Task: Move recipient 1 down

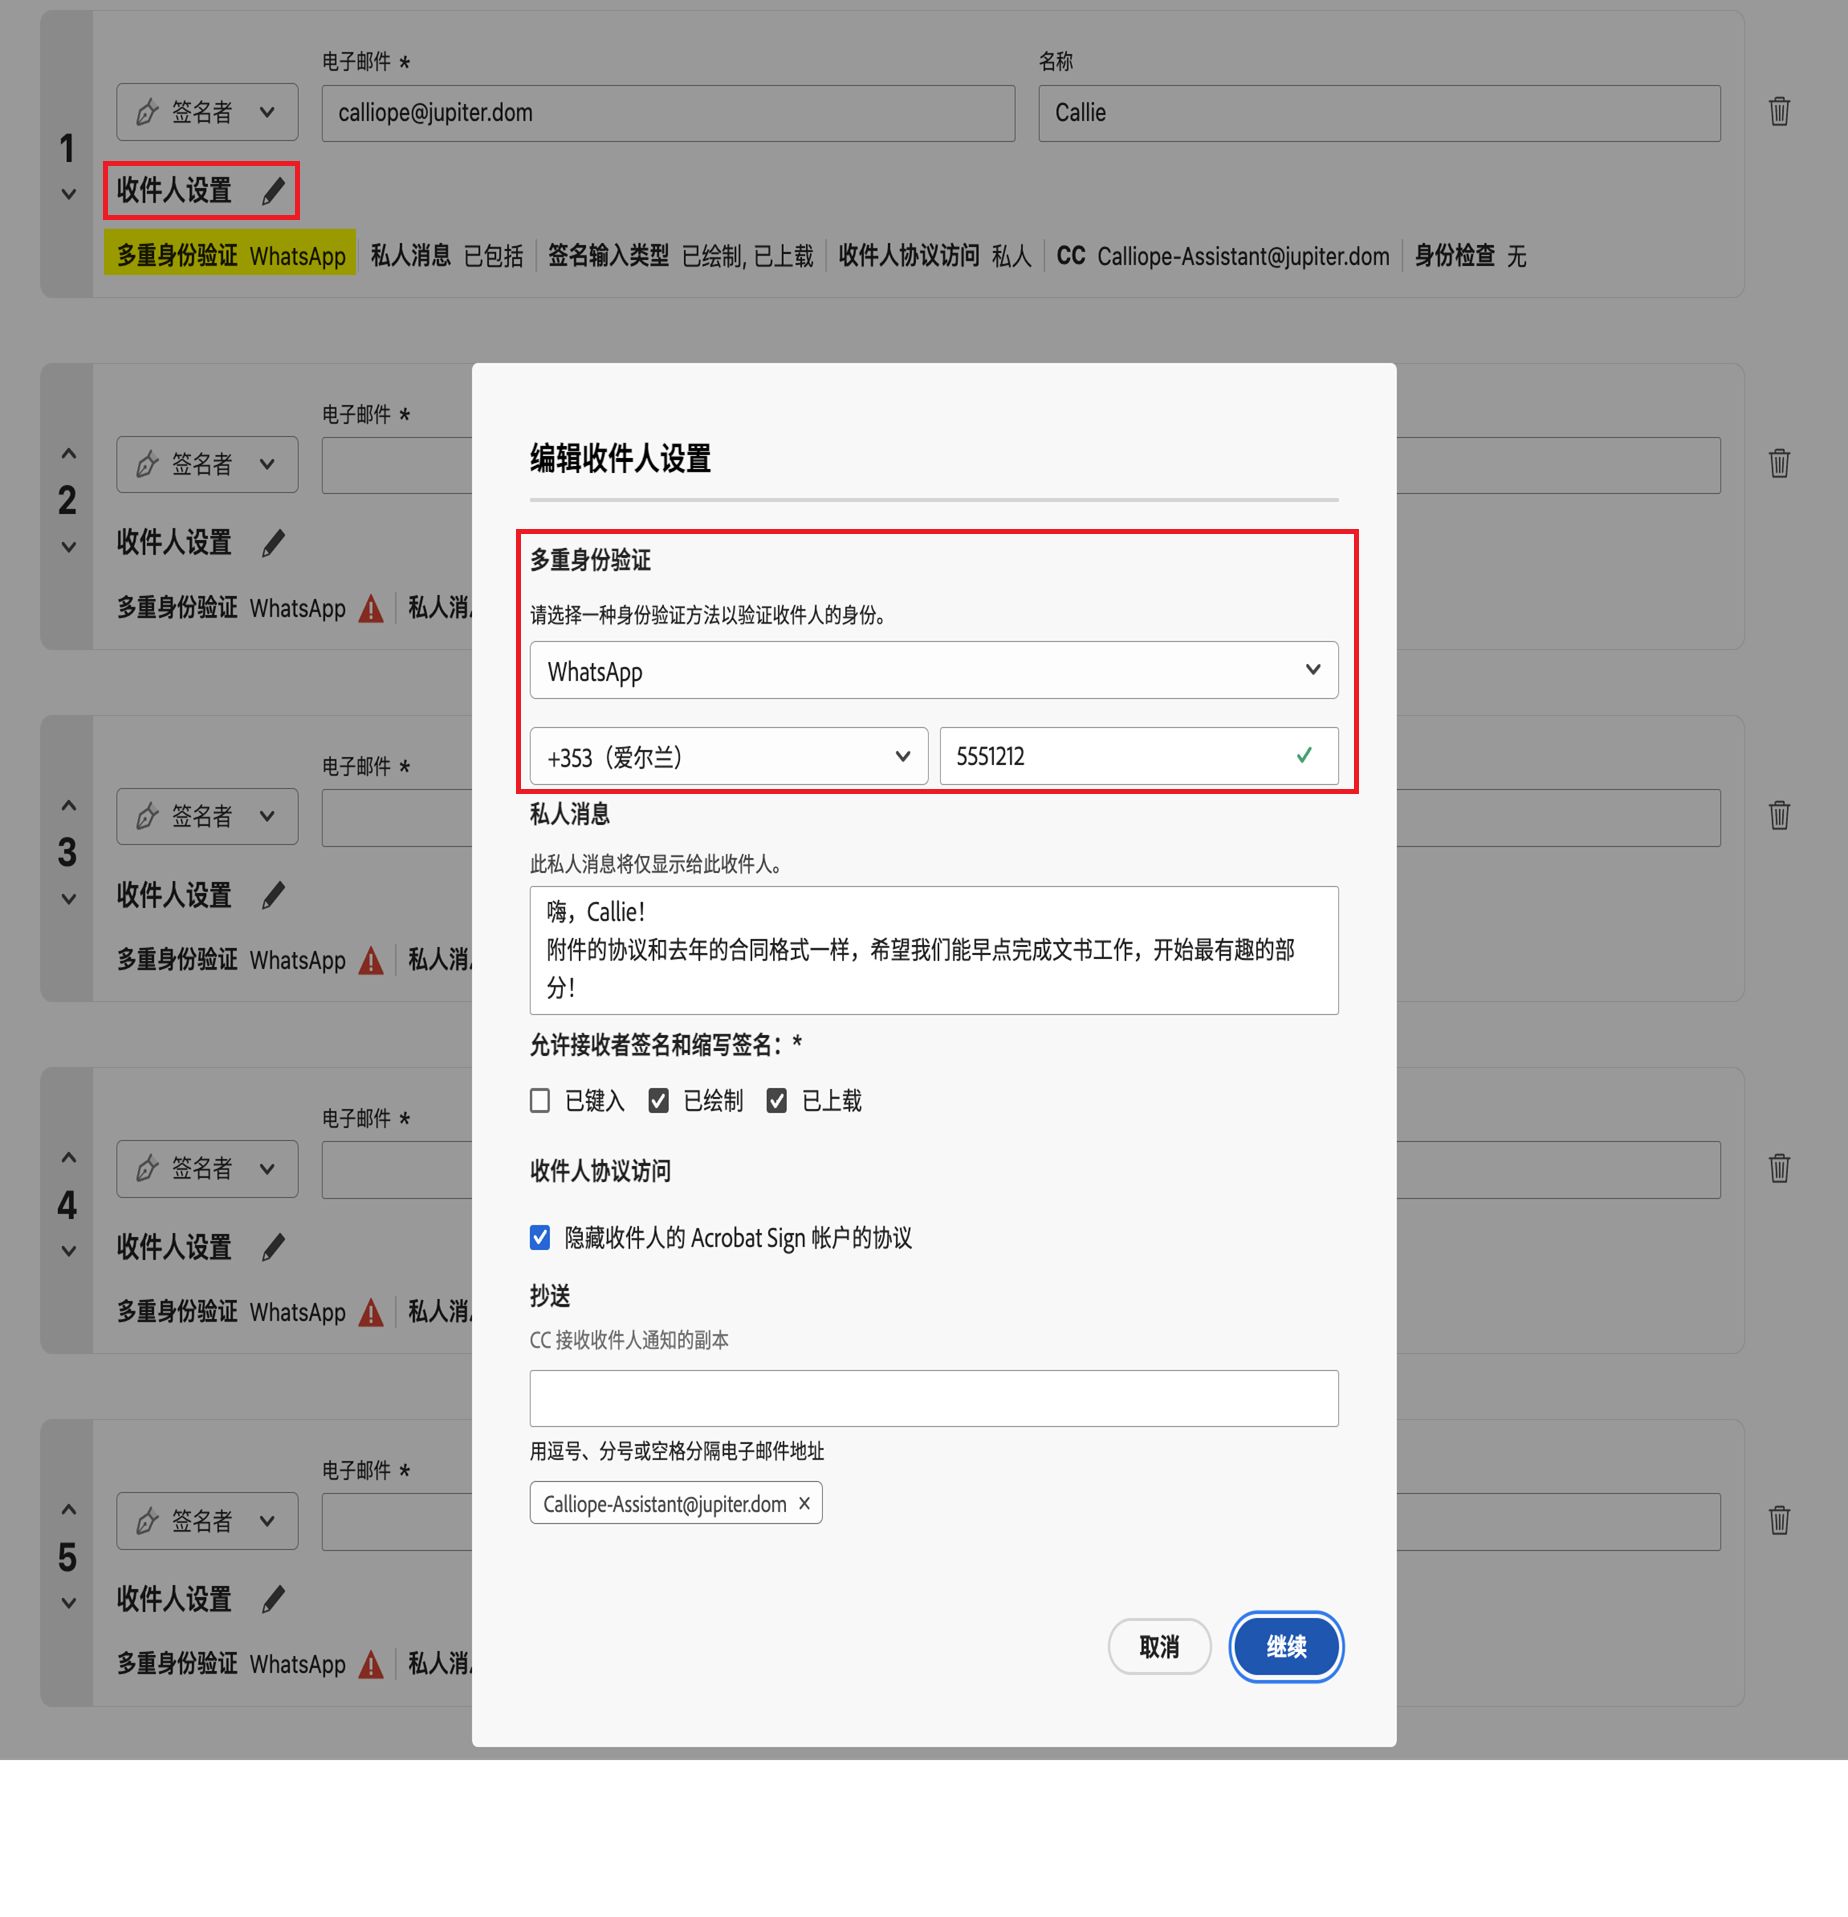Action: pyautogui.click(x=68, y=194)
